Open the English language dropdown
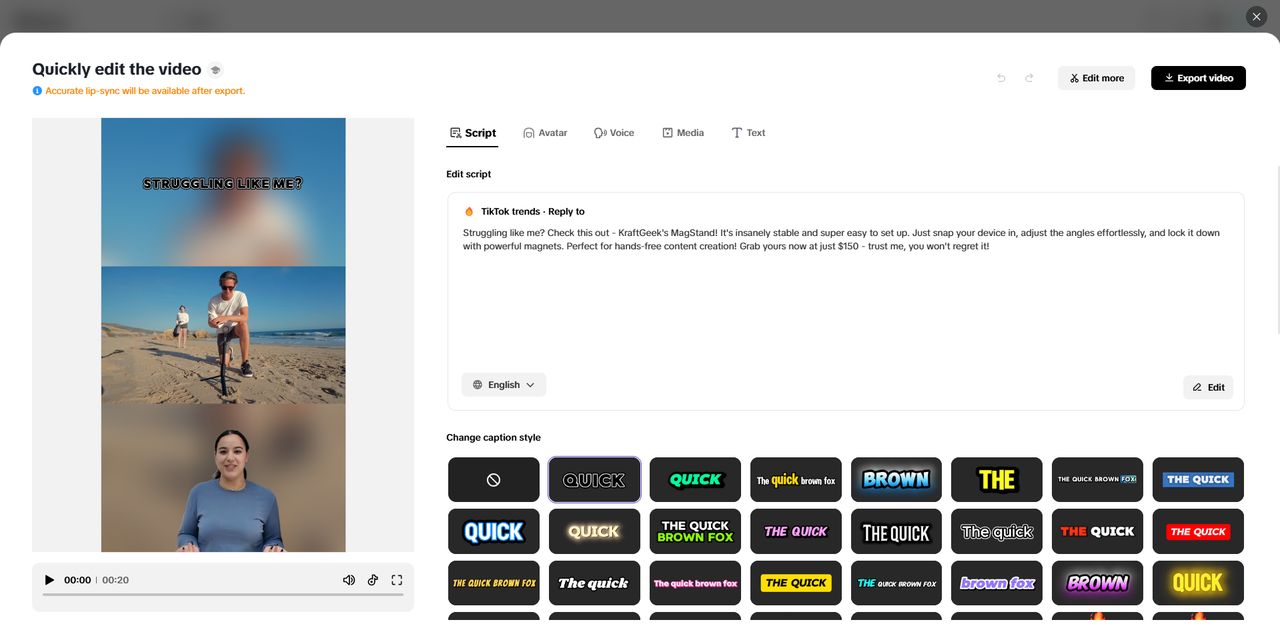Viewport: 1280px width, 628px height. coord(503,384)
